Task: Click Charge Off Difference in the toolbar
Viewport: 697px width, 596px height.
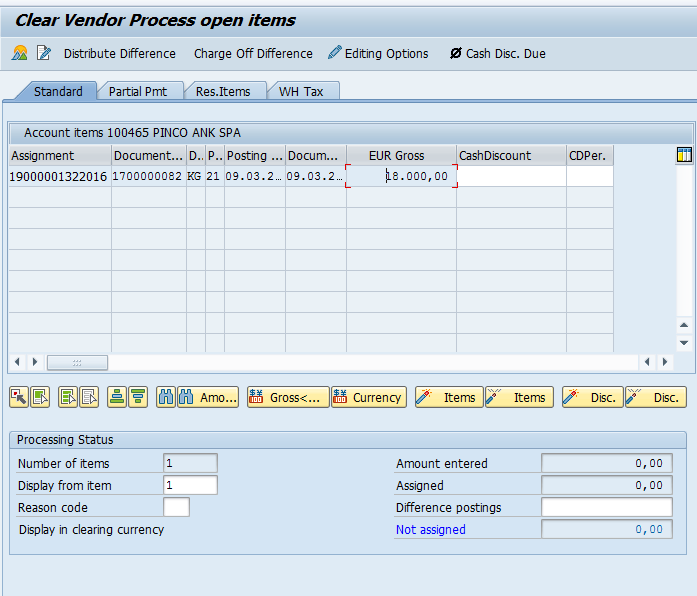Action: point(253,54)
